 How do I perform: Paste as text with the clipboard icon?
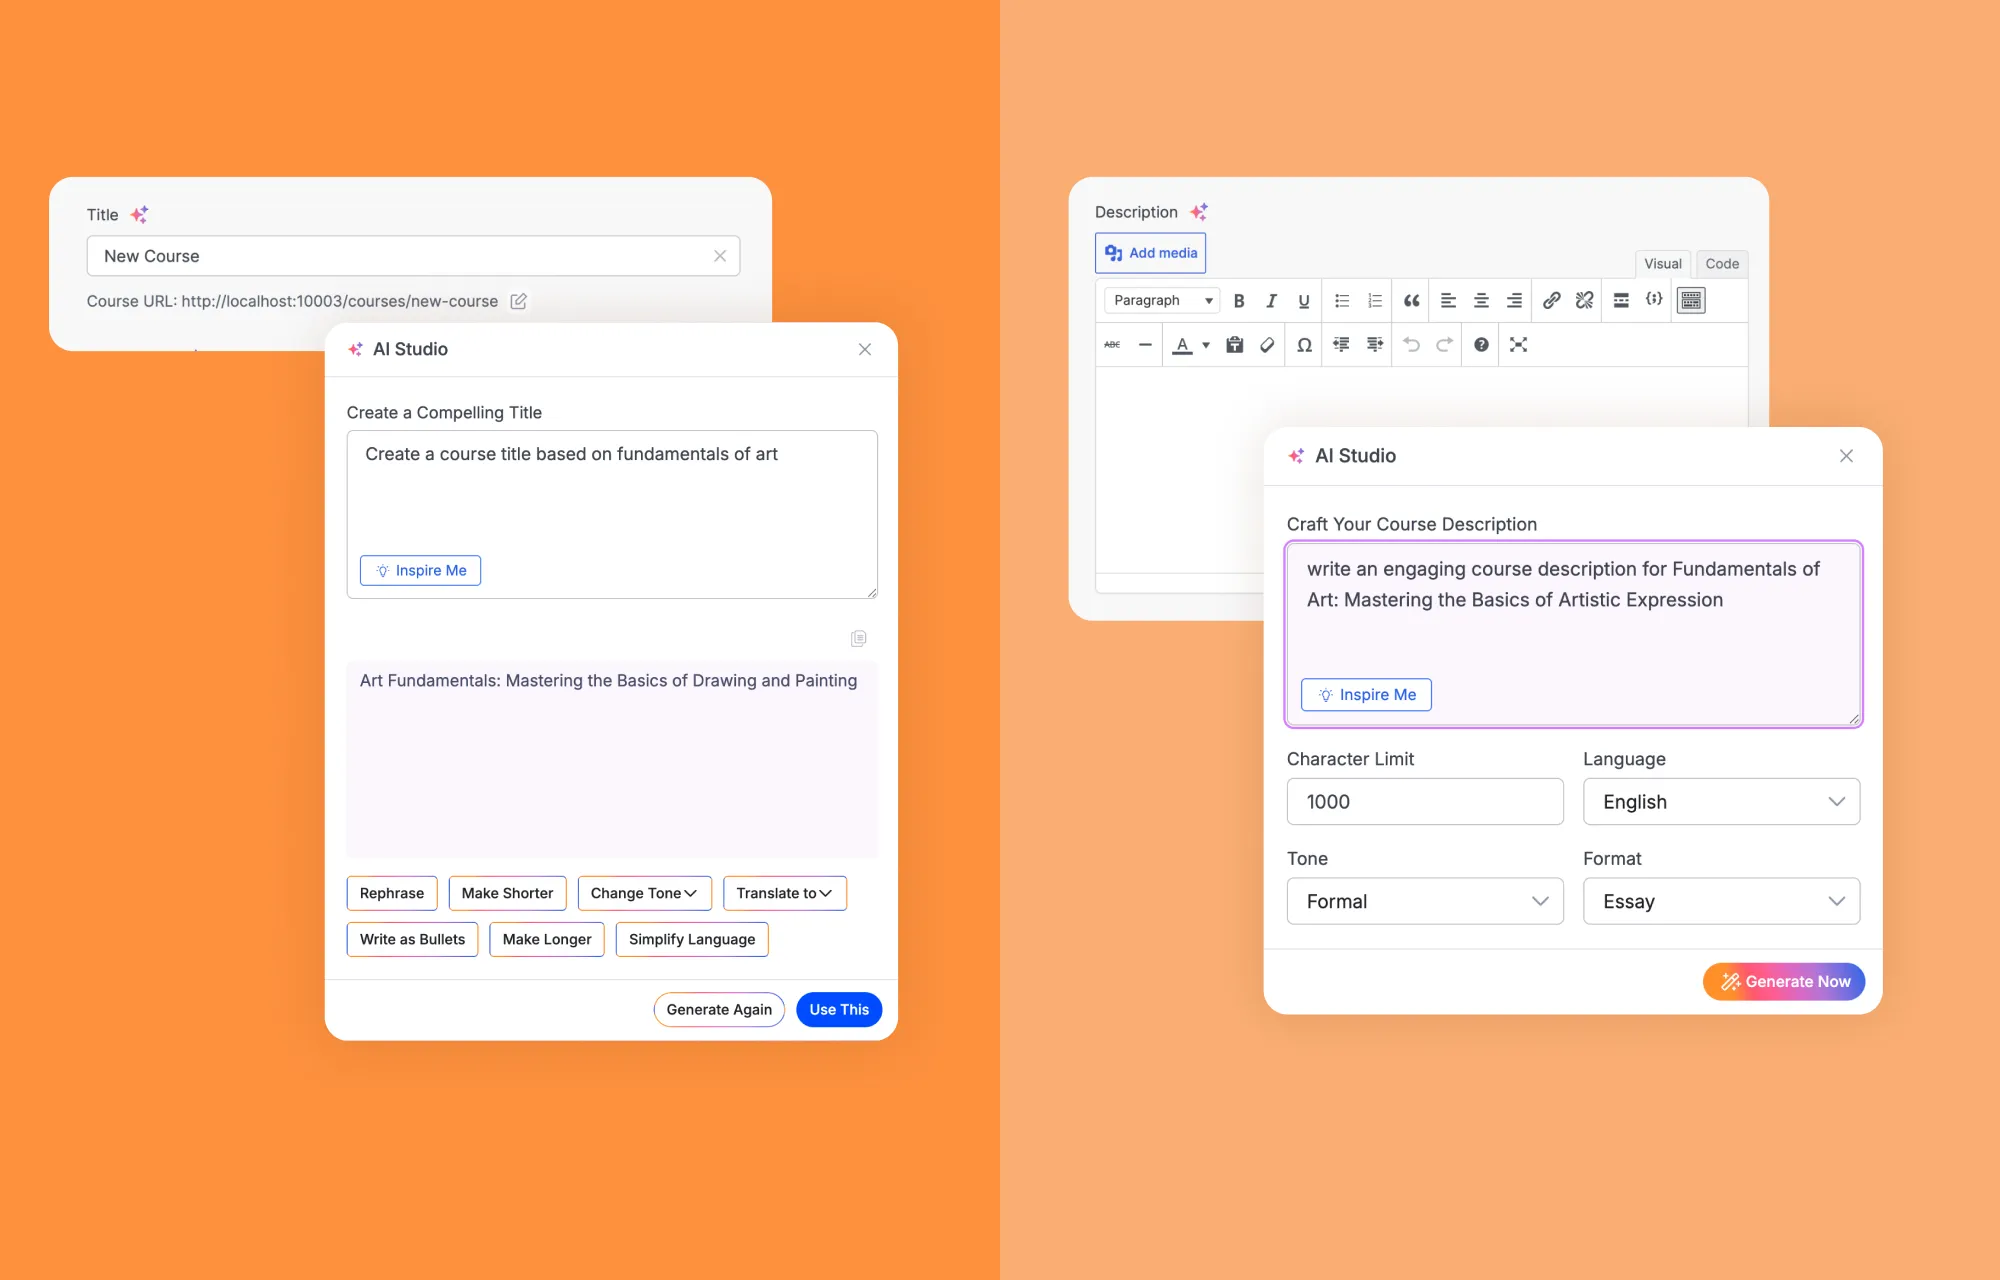coord(1235,344)
